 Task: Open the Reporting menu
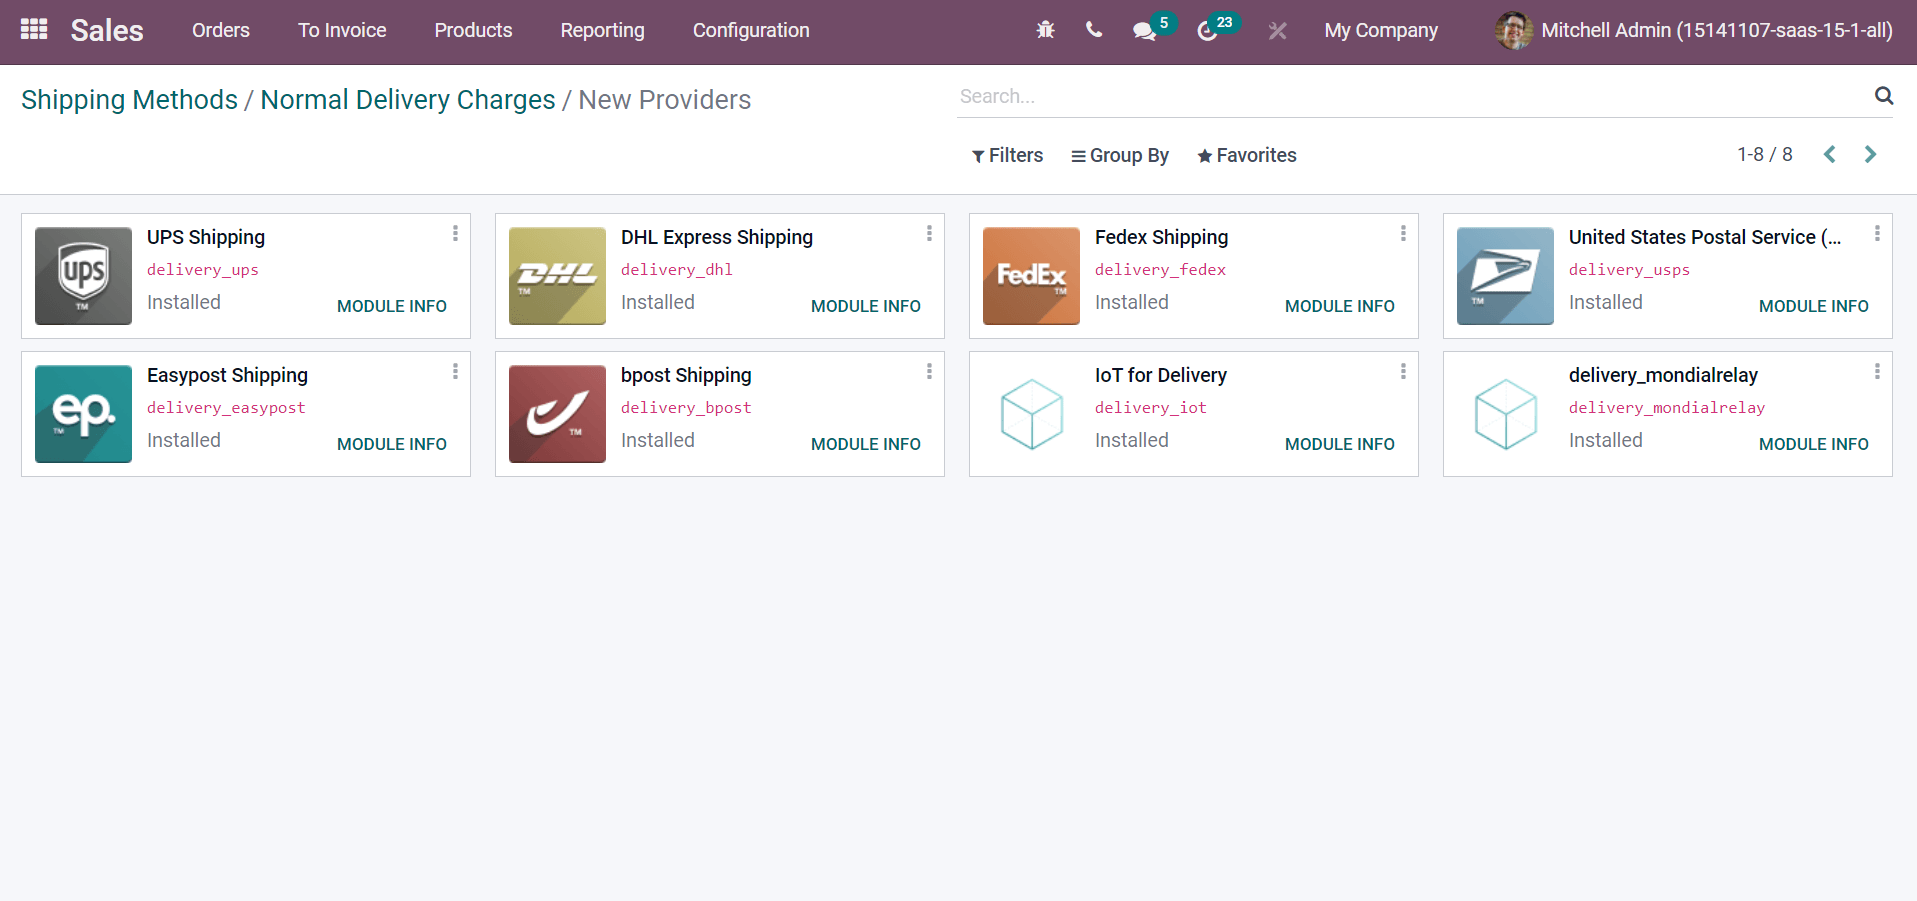coord(602,30)
